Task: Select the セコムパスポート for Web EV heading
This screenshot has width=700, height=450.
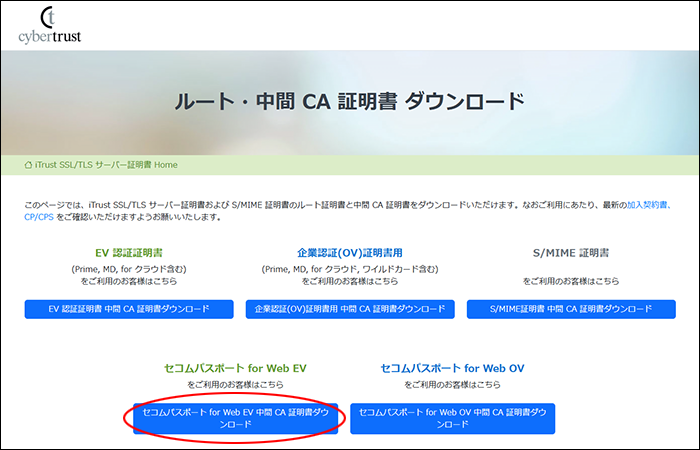Action: point(235,368)
